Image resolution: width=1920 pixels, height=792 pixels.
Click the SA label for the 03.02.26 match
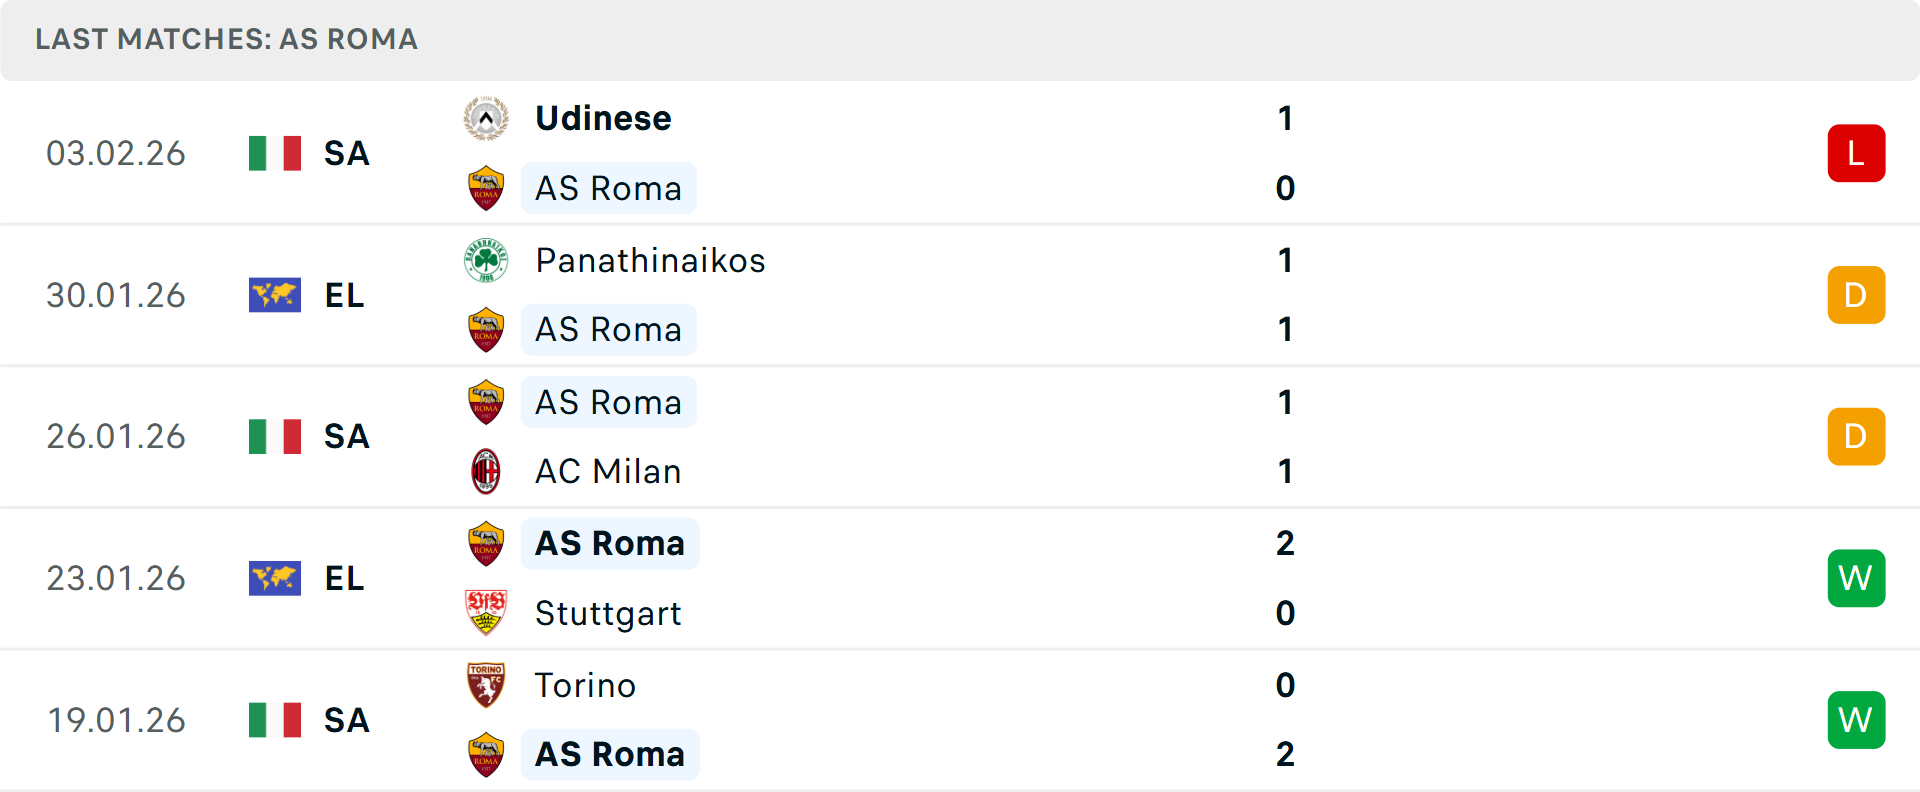click(345, 154)
